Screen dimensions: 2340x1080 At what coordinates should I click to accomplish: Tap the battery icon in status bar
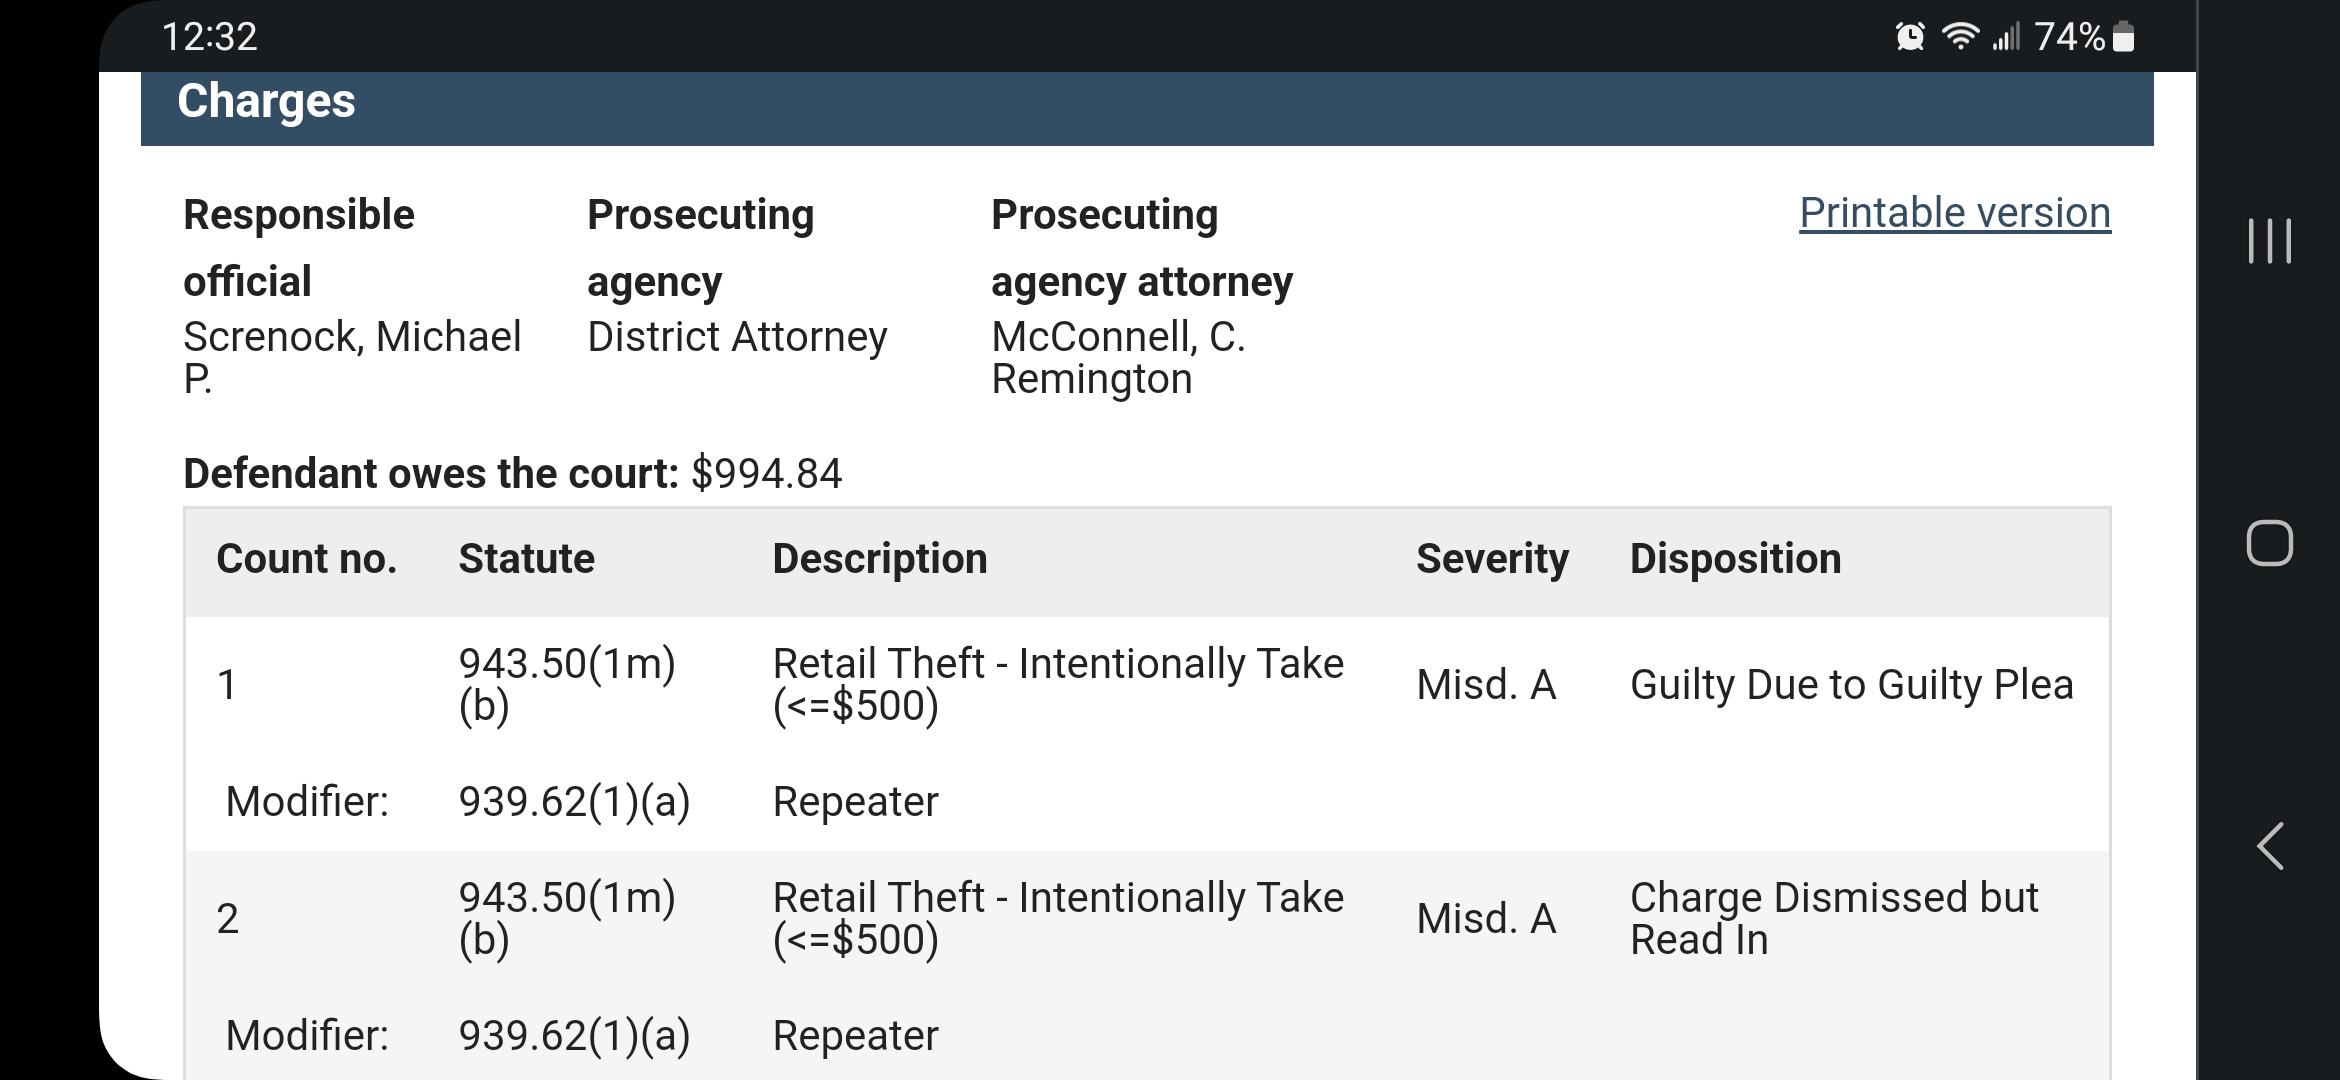pyautogui.click(x=2125, y=37)
